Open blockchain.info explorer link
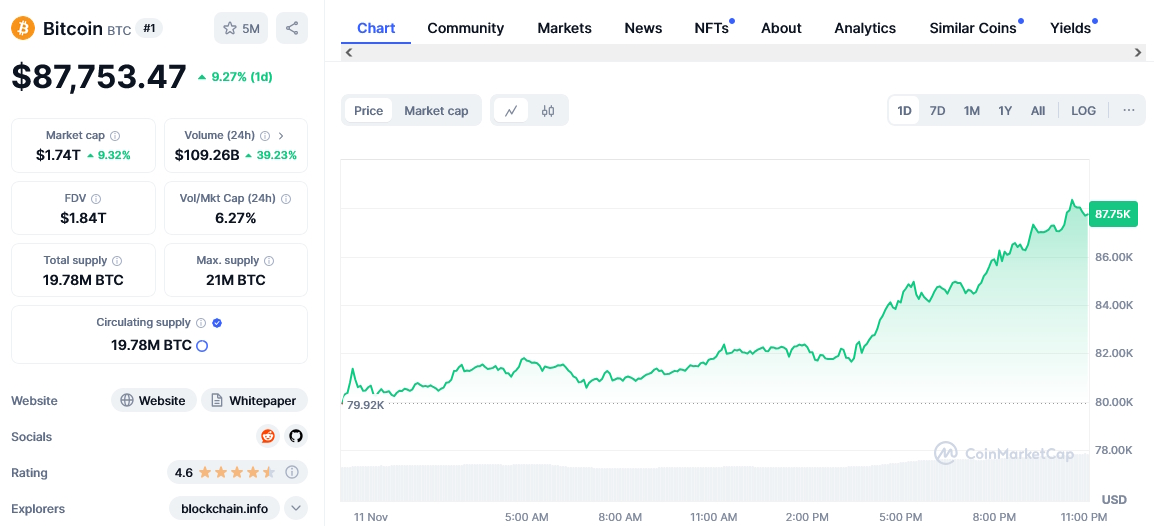The height and width of the screenshot is (526, 1154). click(x=224, y=508)
